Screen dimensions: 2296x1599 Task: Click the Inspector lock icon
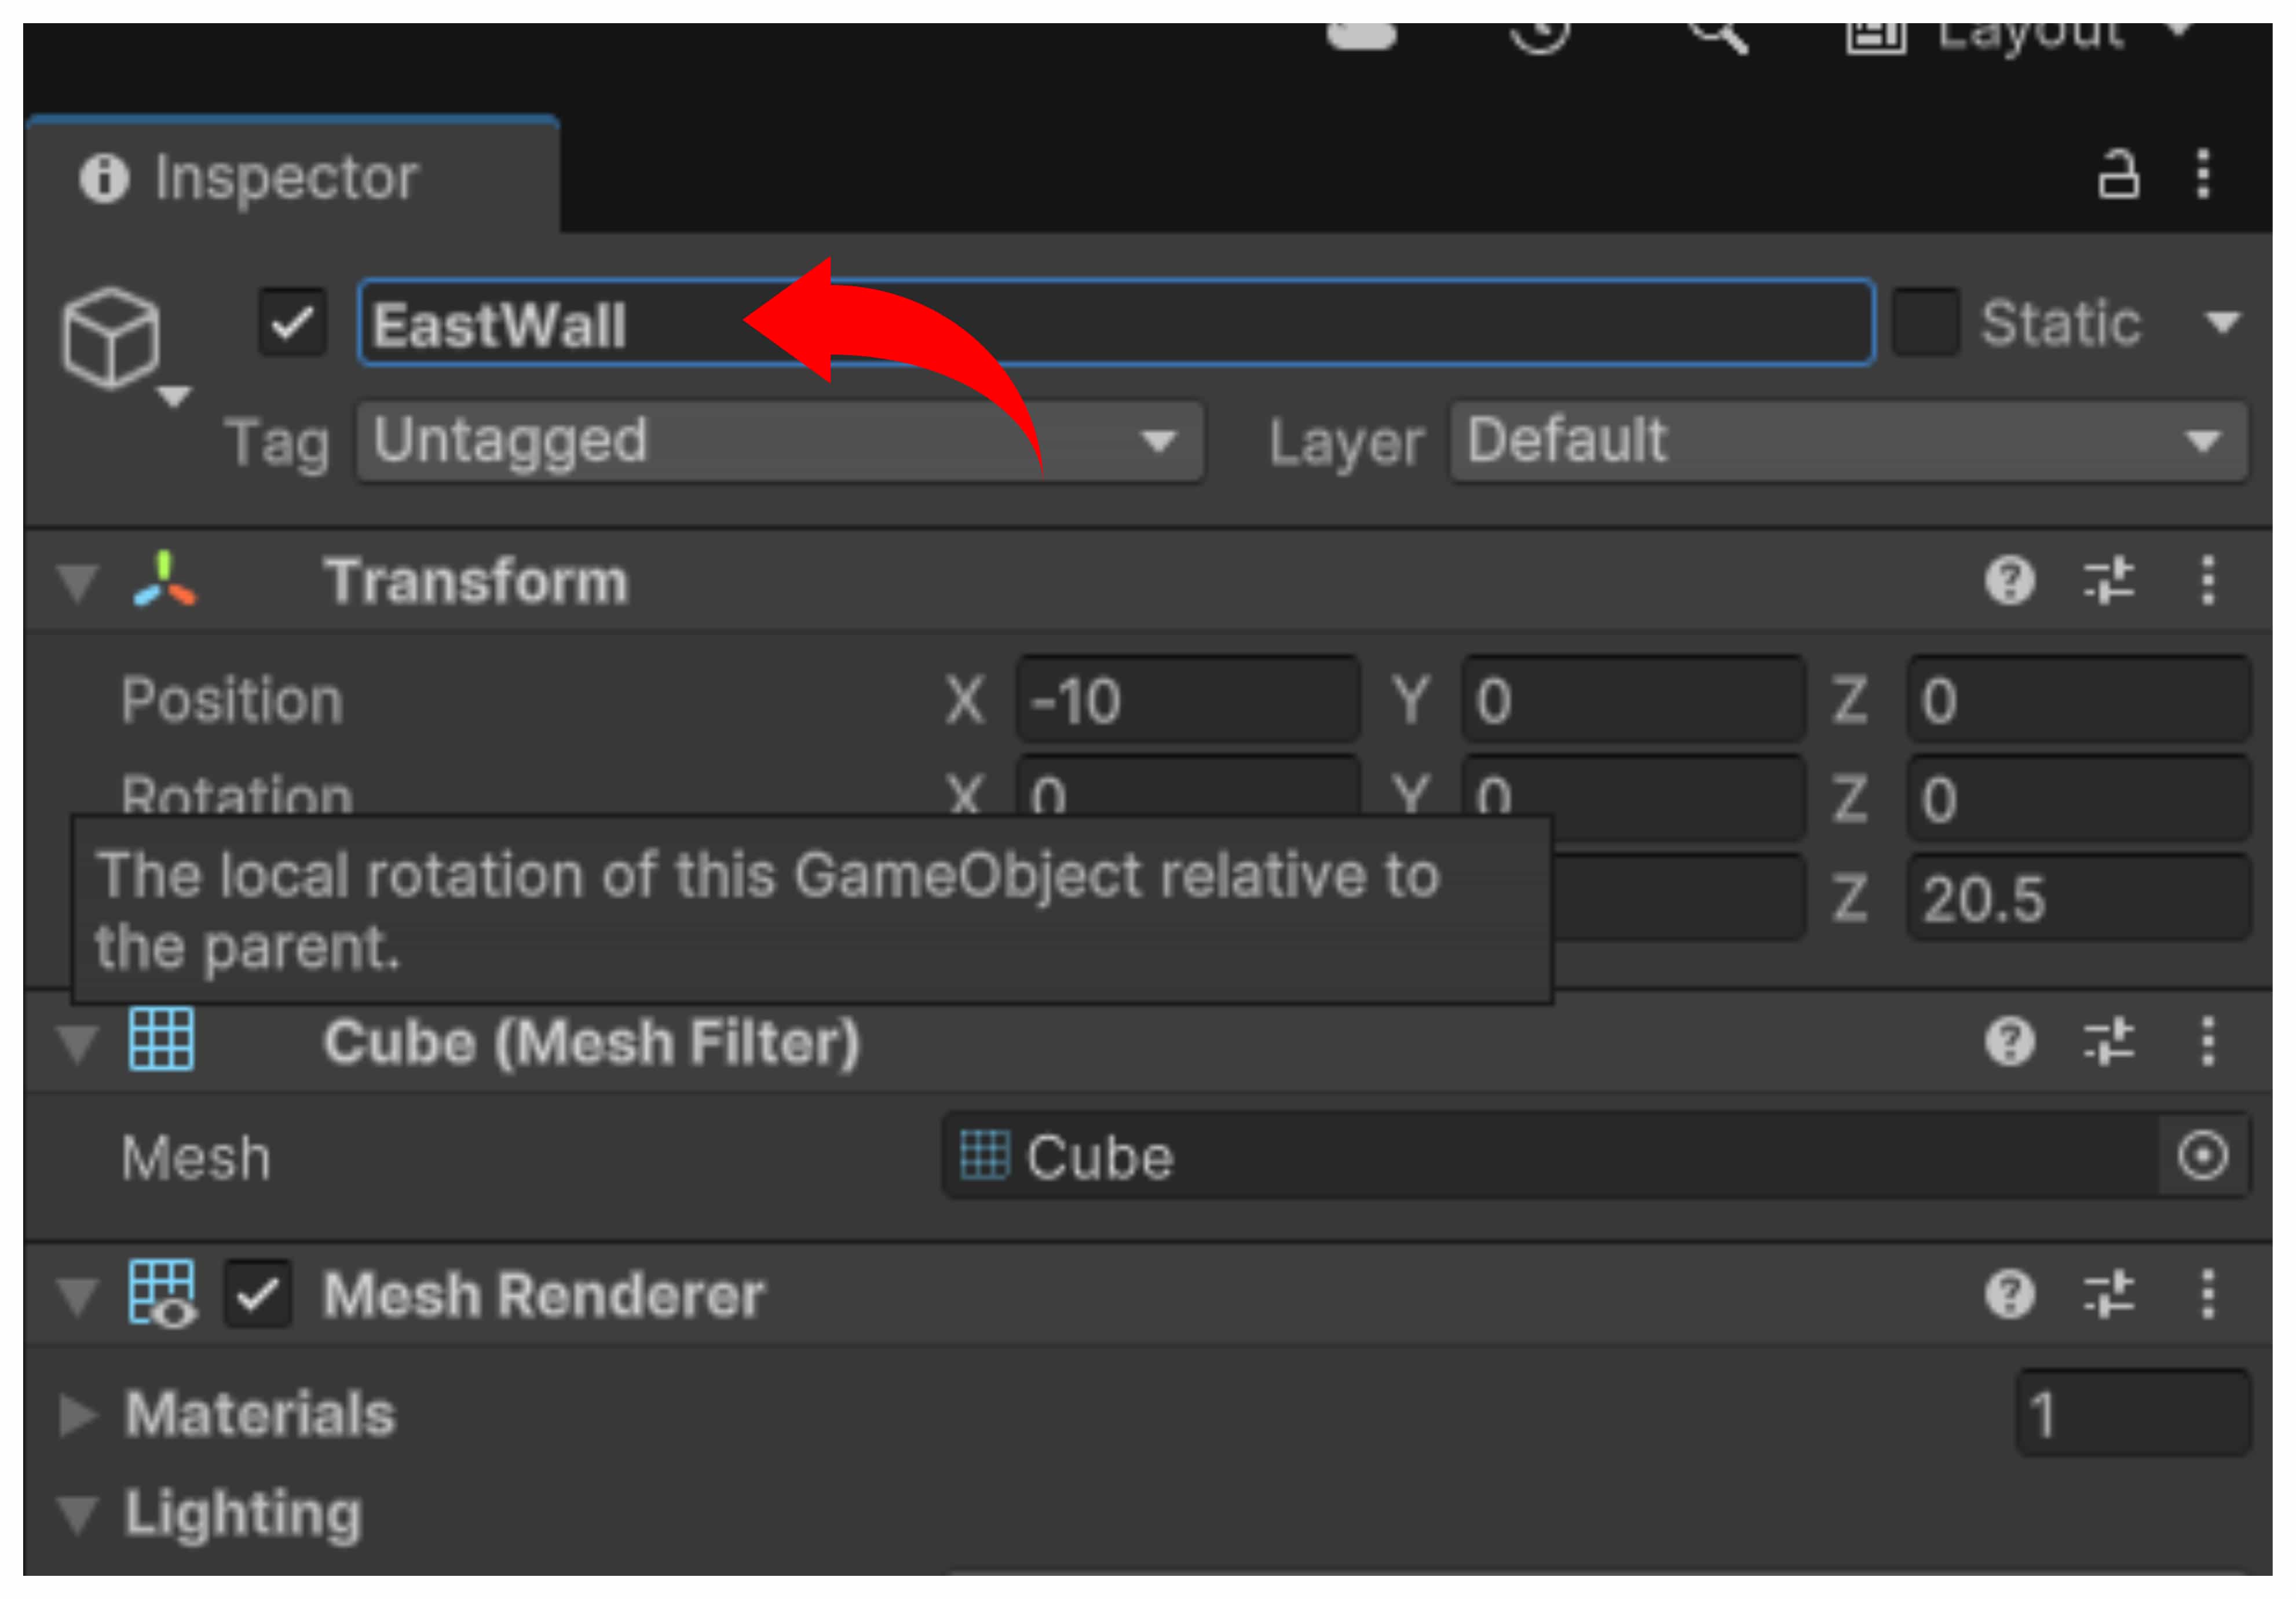[2117, 175]
